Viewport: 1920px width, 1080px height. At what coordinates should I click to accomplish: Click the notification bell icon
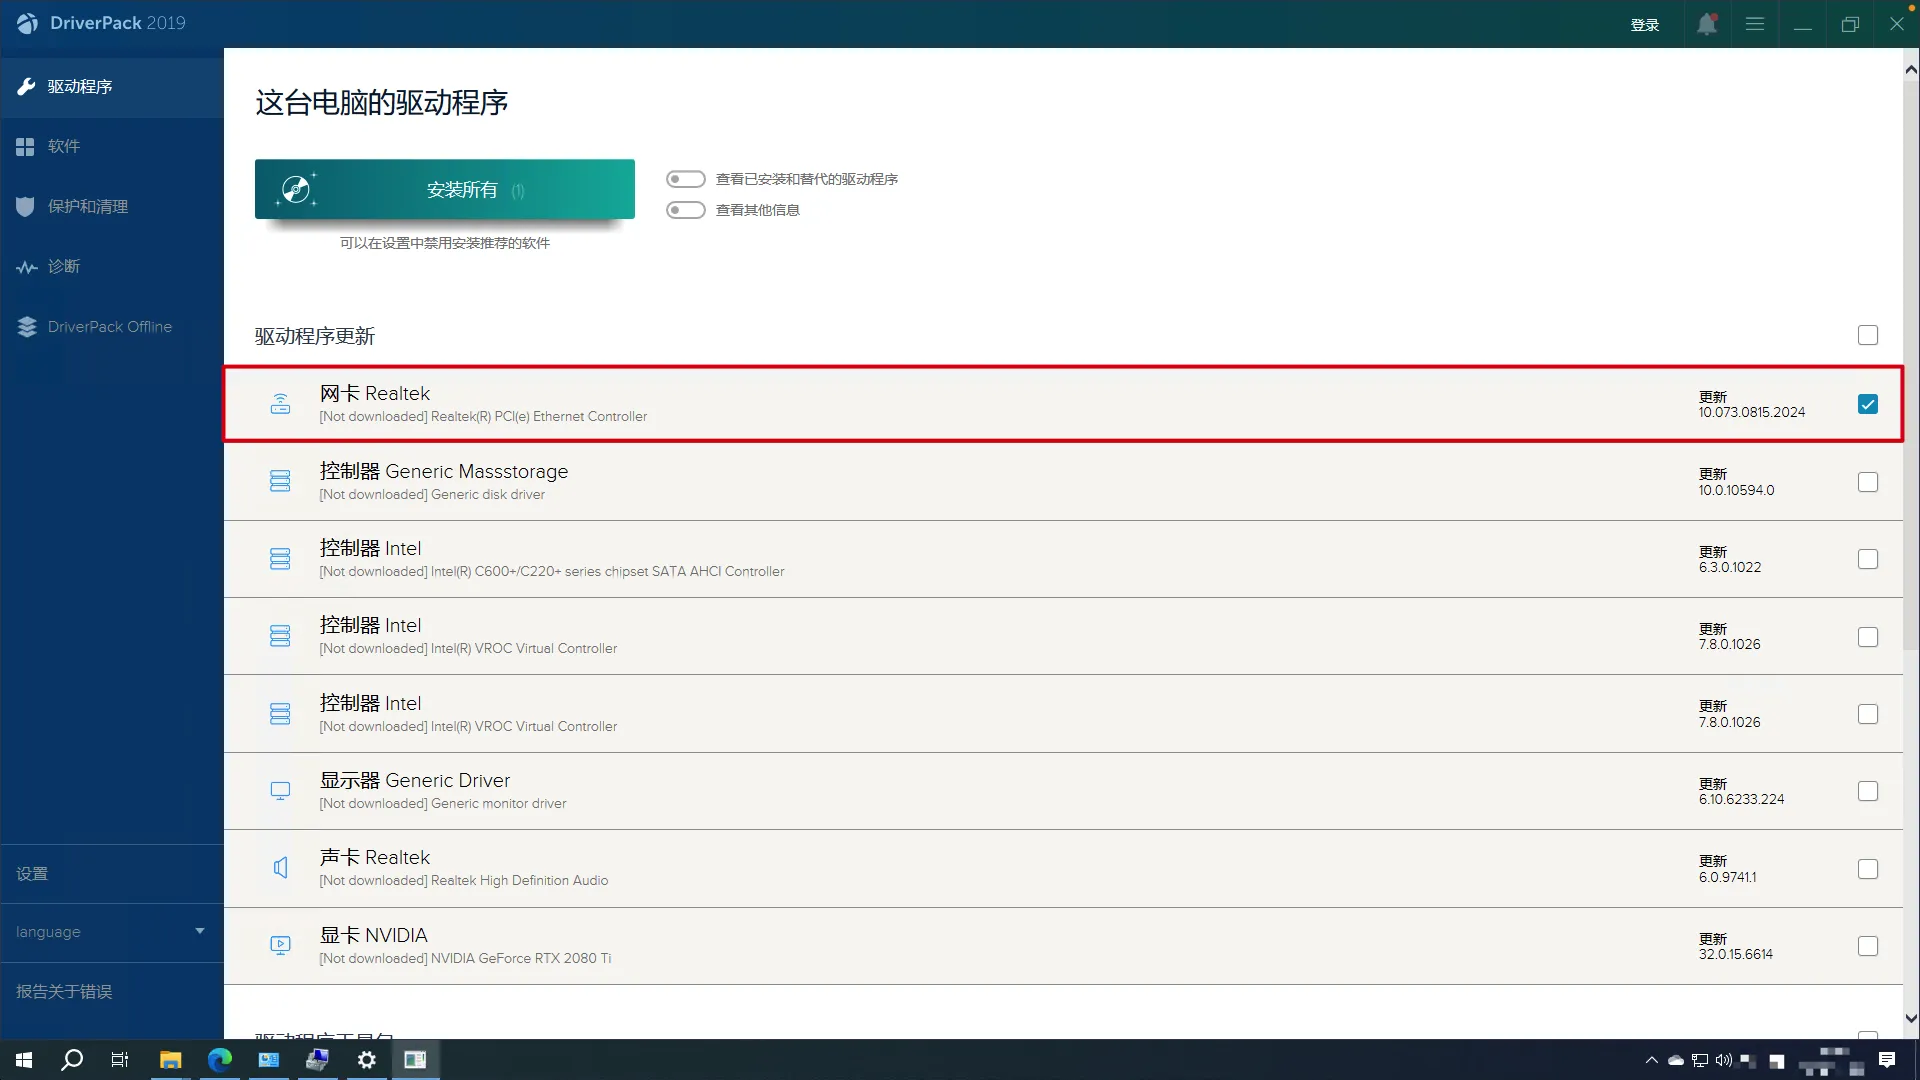[x=1706, y=24]
